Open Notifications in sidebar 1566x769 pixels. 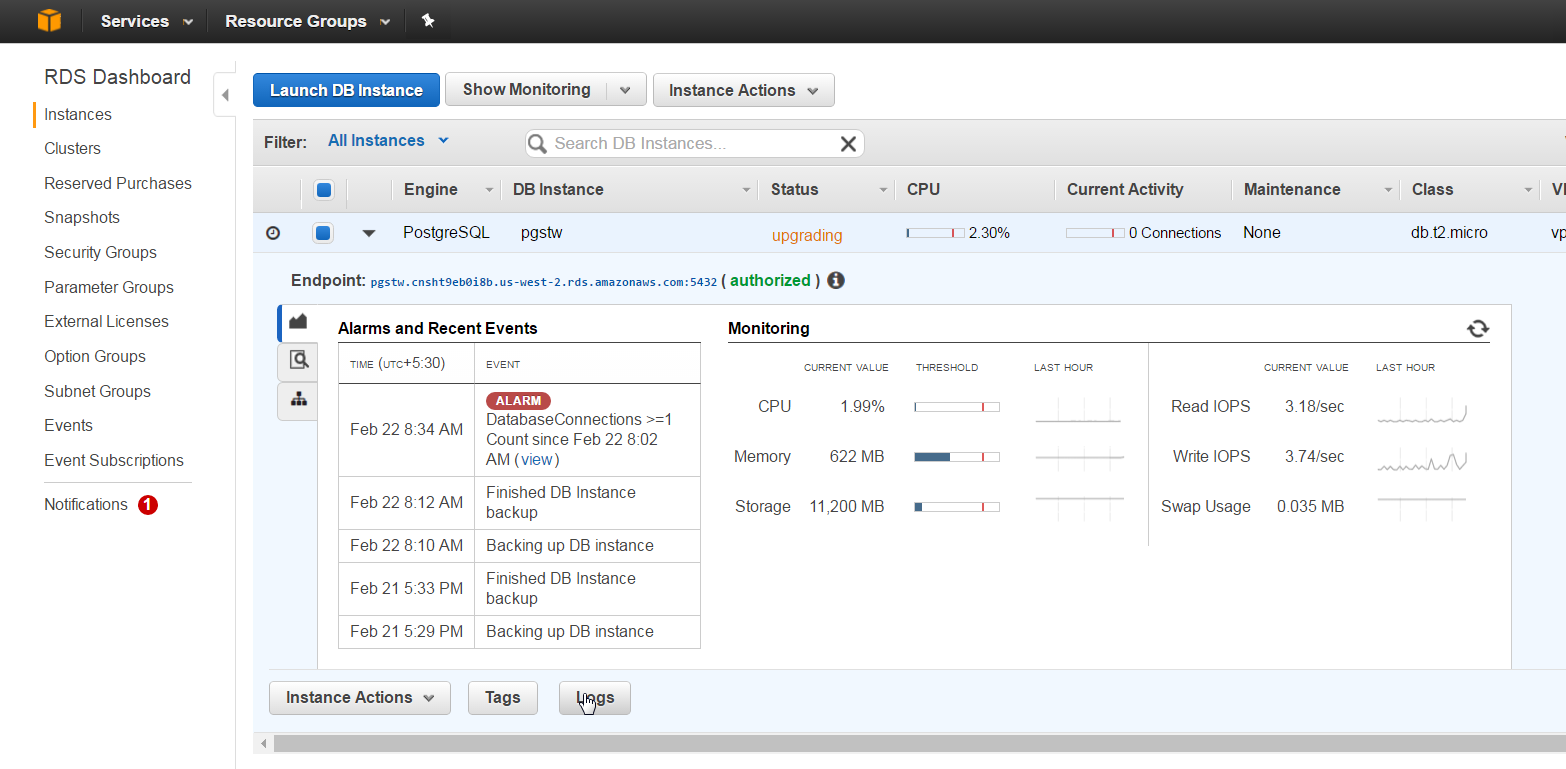click(x=86, y=505)
